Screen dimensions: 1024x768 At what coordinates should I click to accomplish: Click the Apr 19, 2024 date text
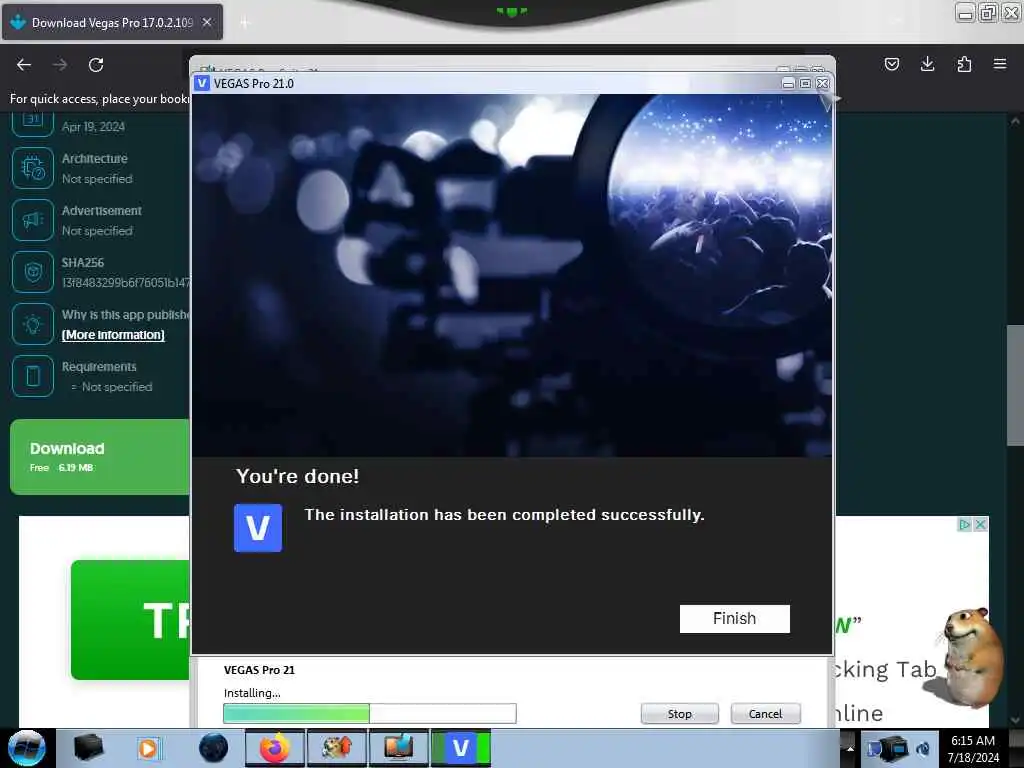pyautogui.click(x=93, y=127)
